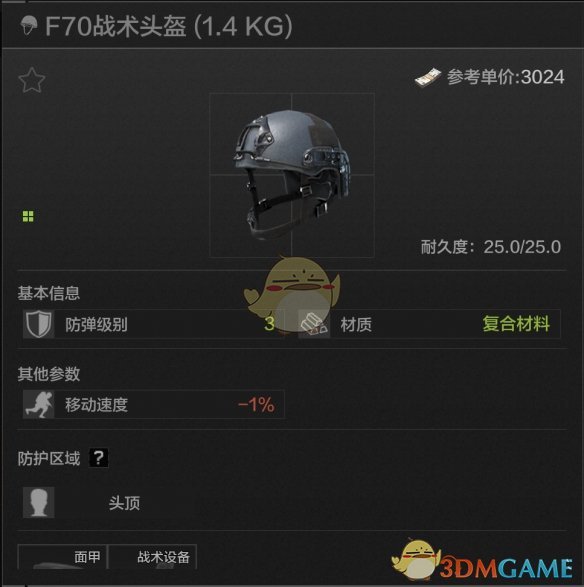Click the helmet icon in title bar
This screenshot has width=584, height=587.
pos(29,26)
